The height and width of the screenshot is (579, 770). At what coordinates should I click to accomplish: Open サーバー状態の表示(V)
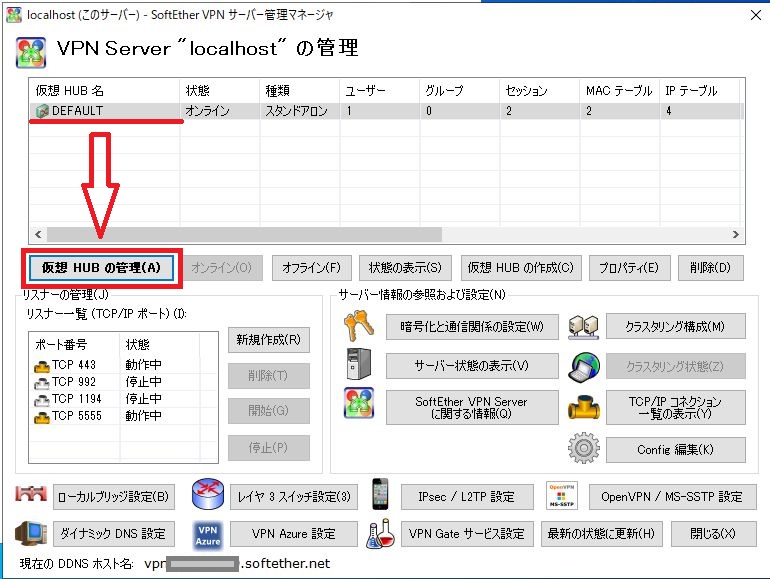(472, 366)
